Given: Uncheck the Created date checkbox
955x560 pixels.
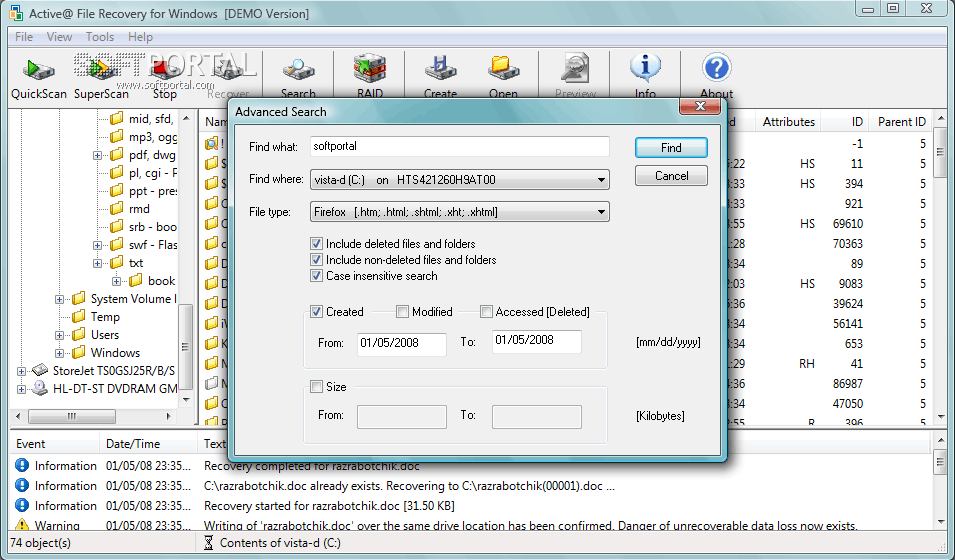Looking at the screenshot, I should 316,312.
